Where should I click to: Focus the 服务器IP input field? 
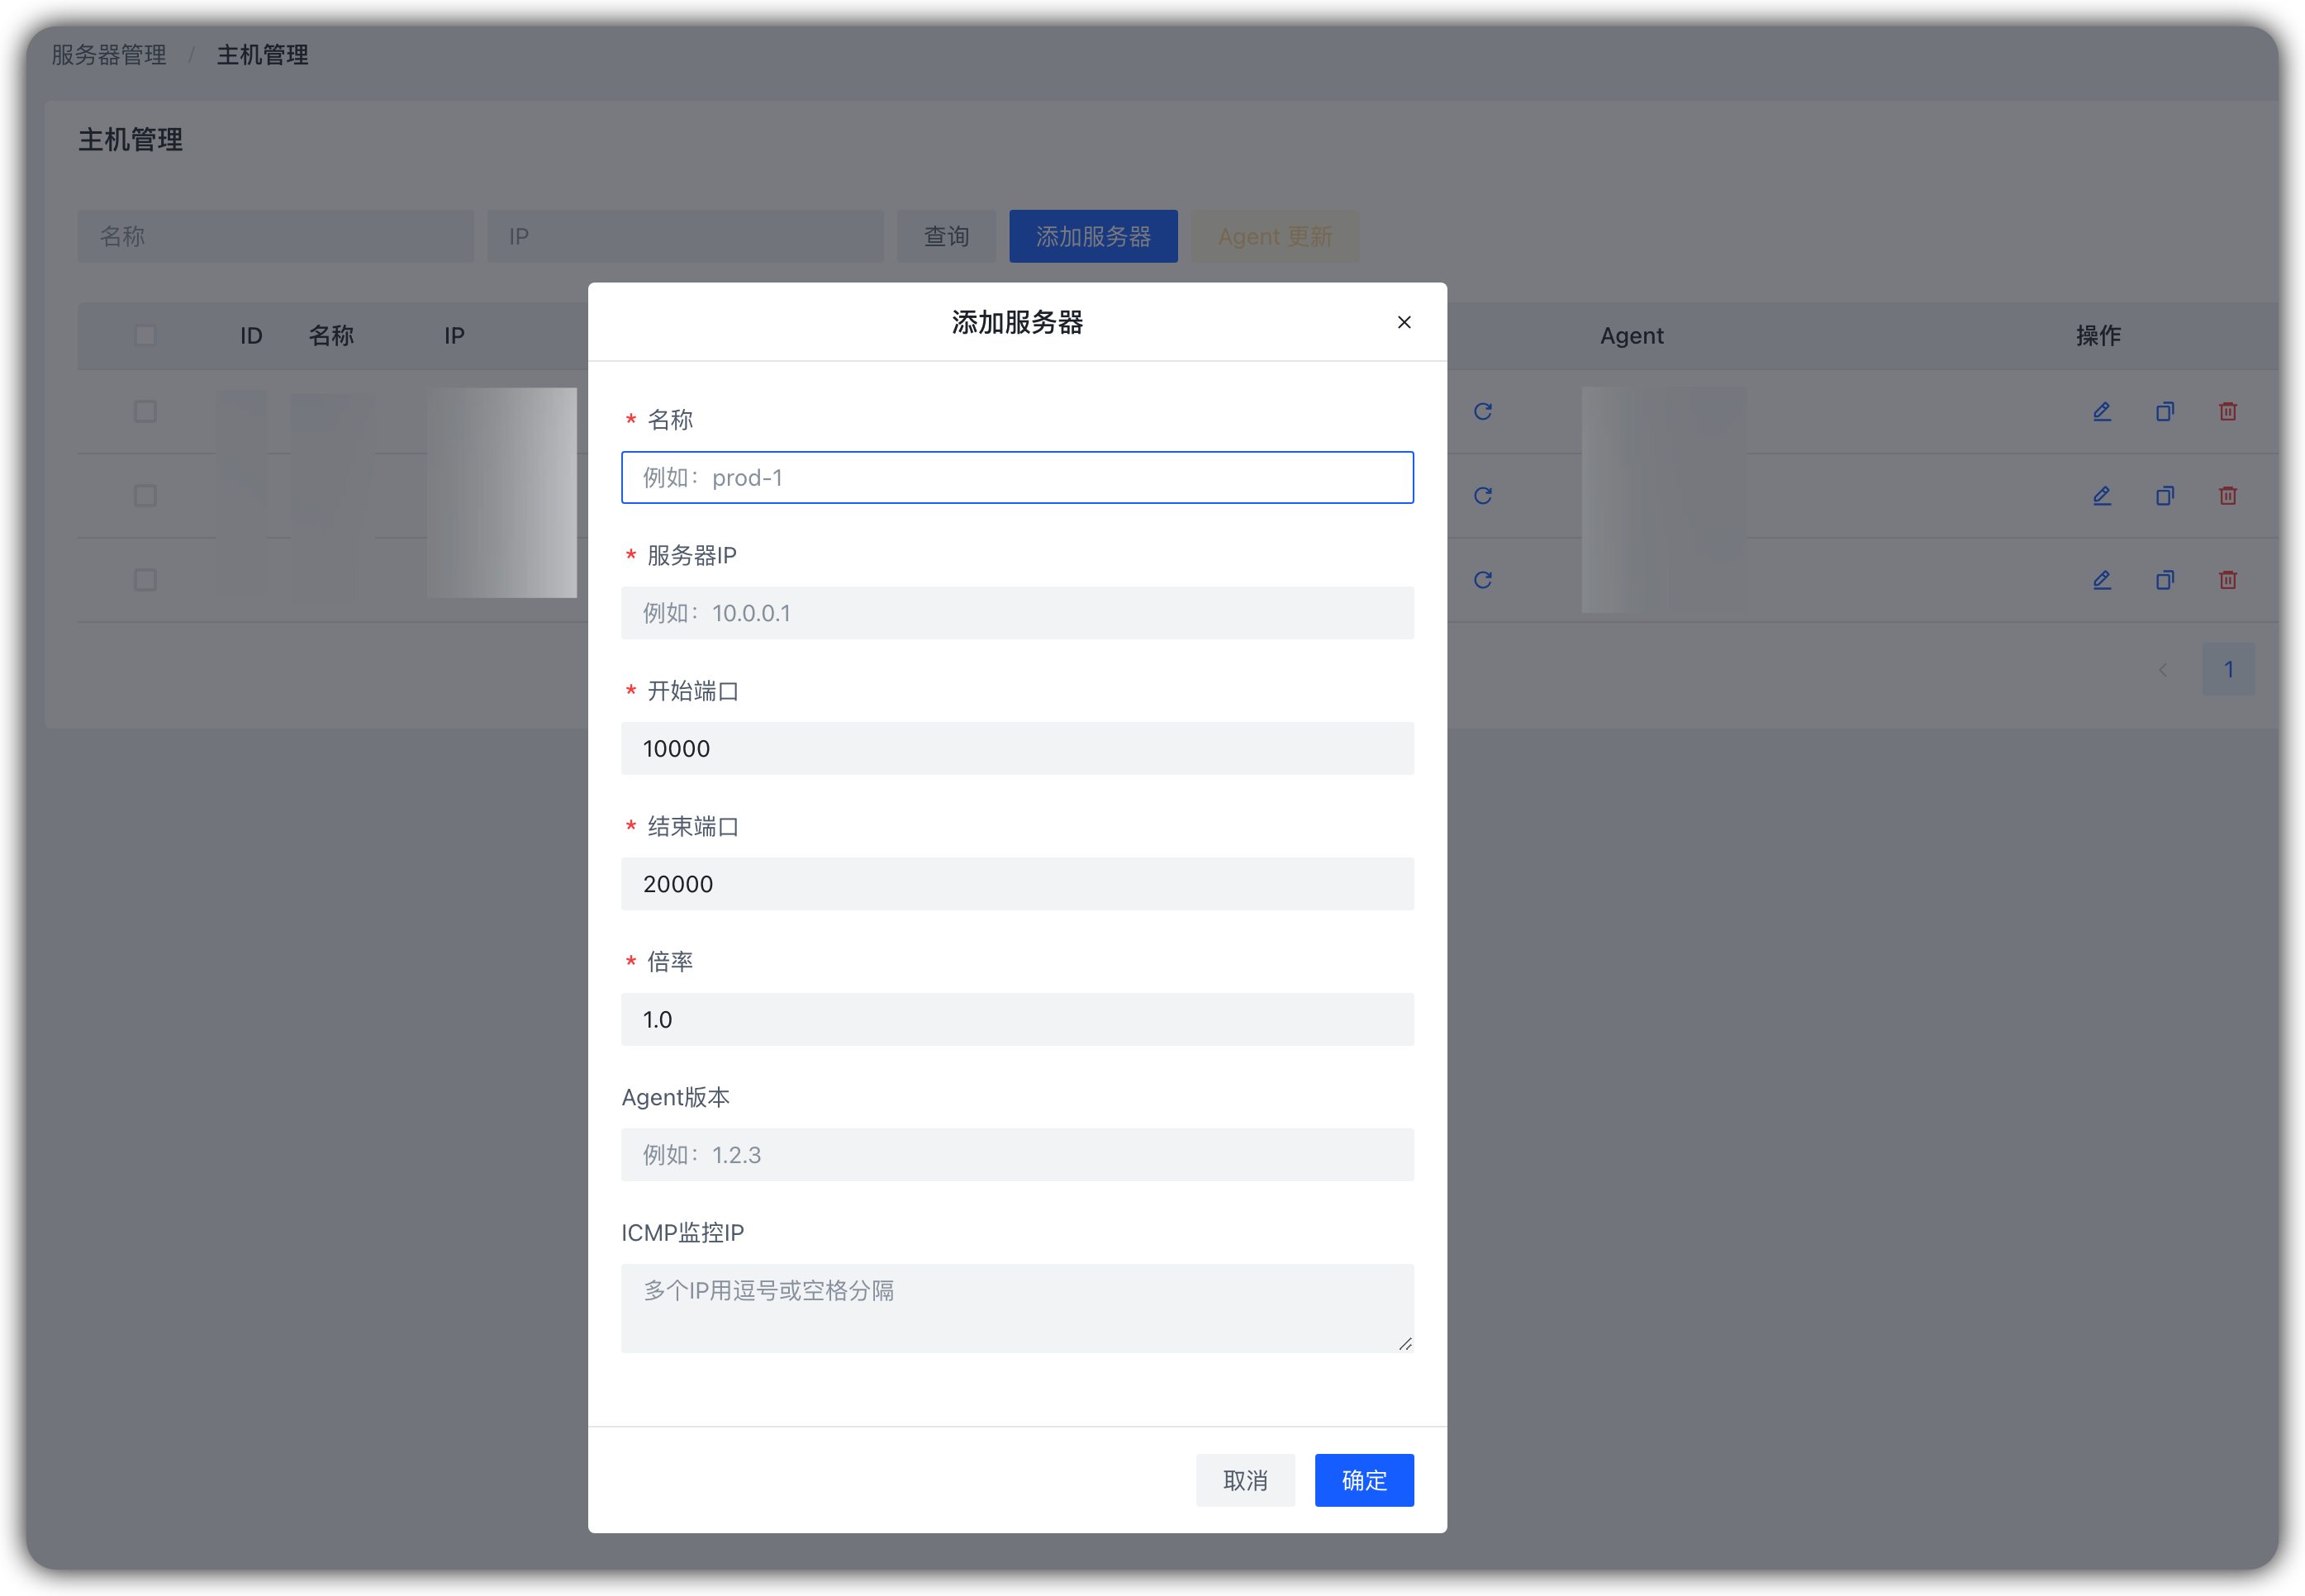pyautogui.click(x=1017, y=613)
